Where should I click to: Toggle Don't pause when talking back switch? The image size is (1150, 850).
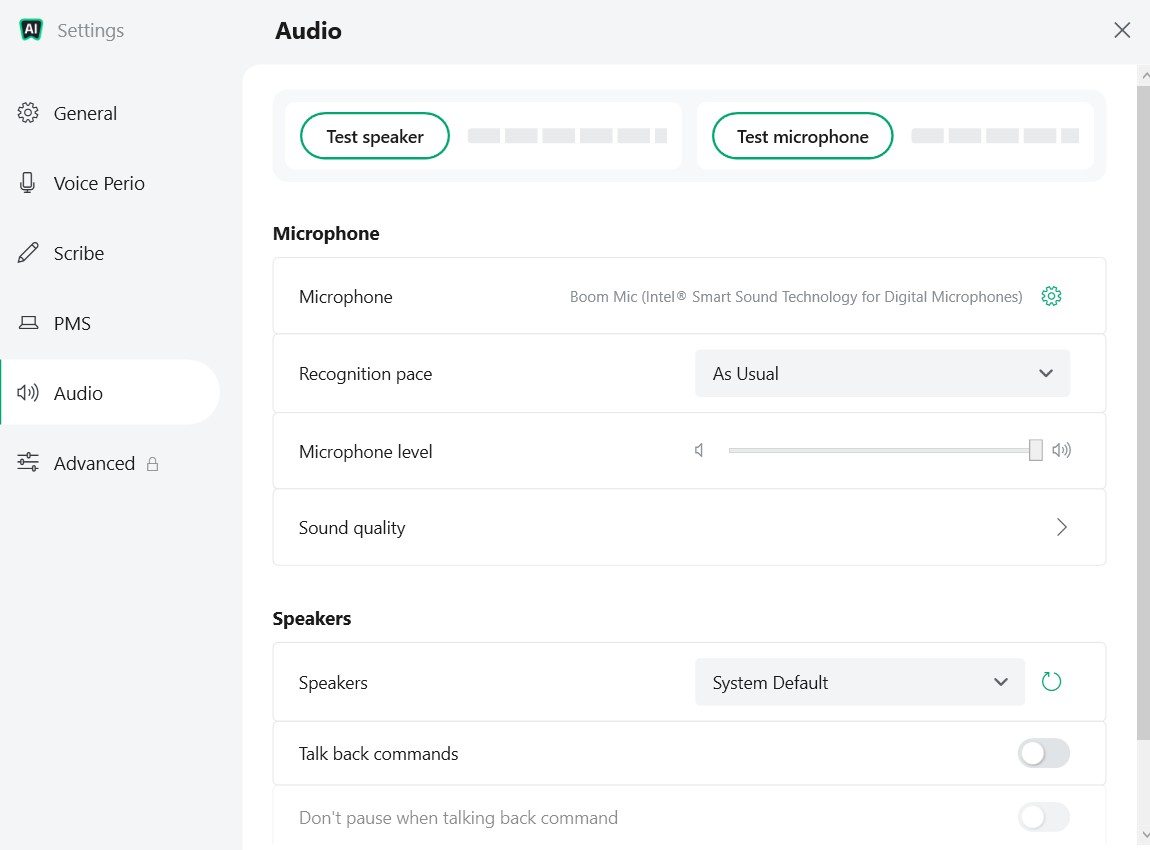(x=1043, y=817)
